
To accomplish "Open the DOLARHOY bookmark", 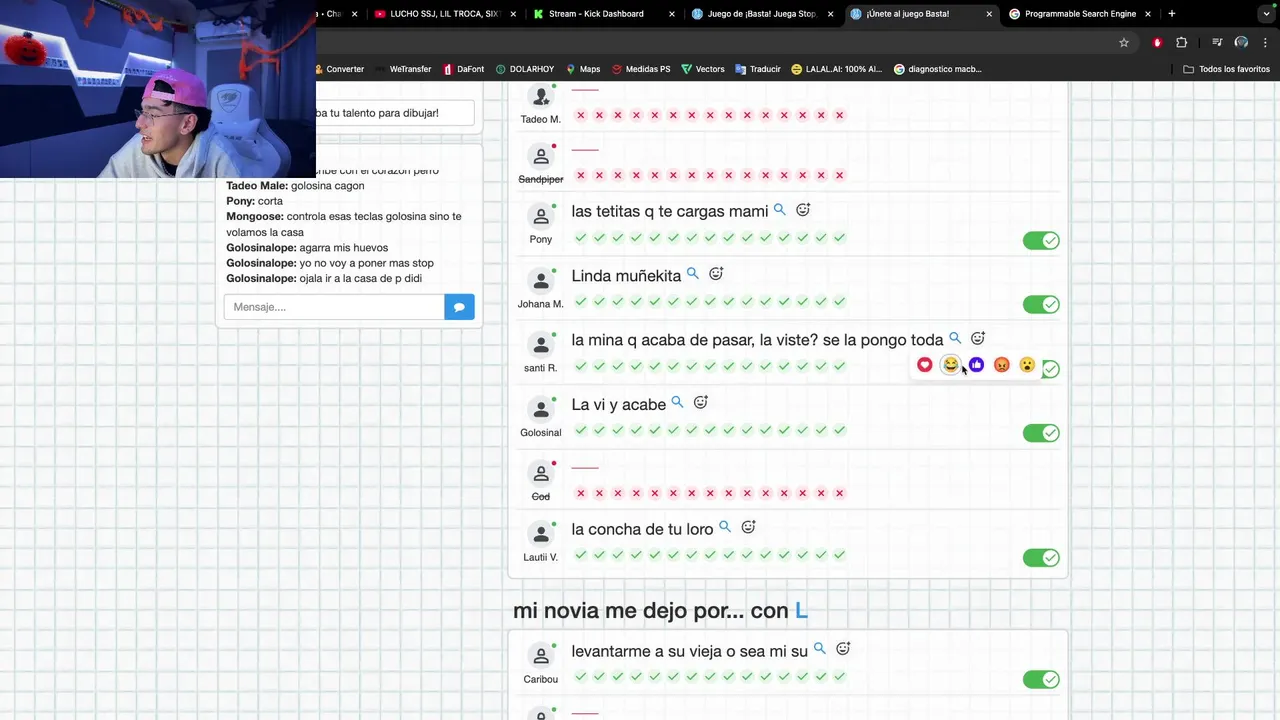I will (525, 69).
